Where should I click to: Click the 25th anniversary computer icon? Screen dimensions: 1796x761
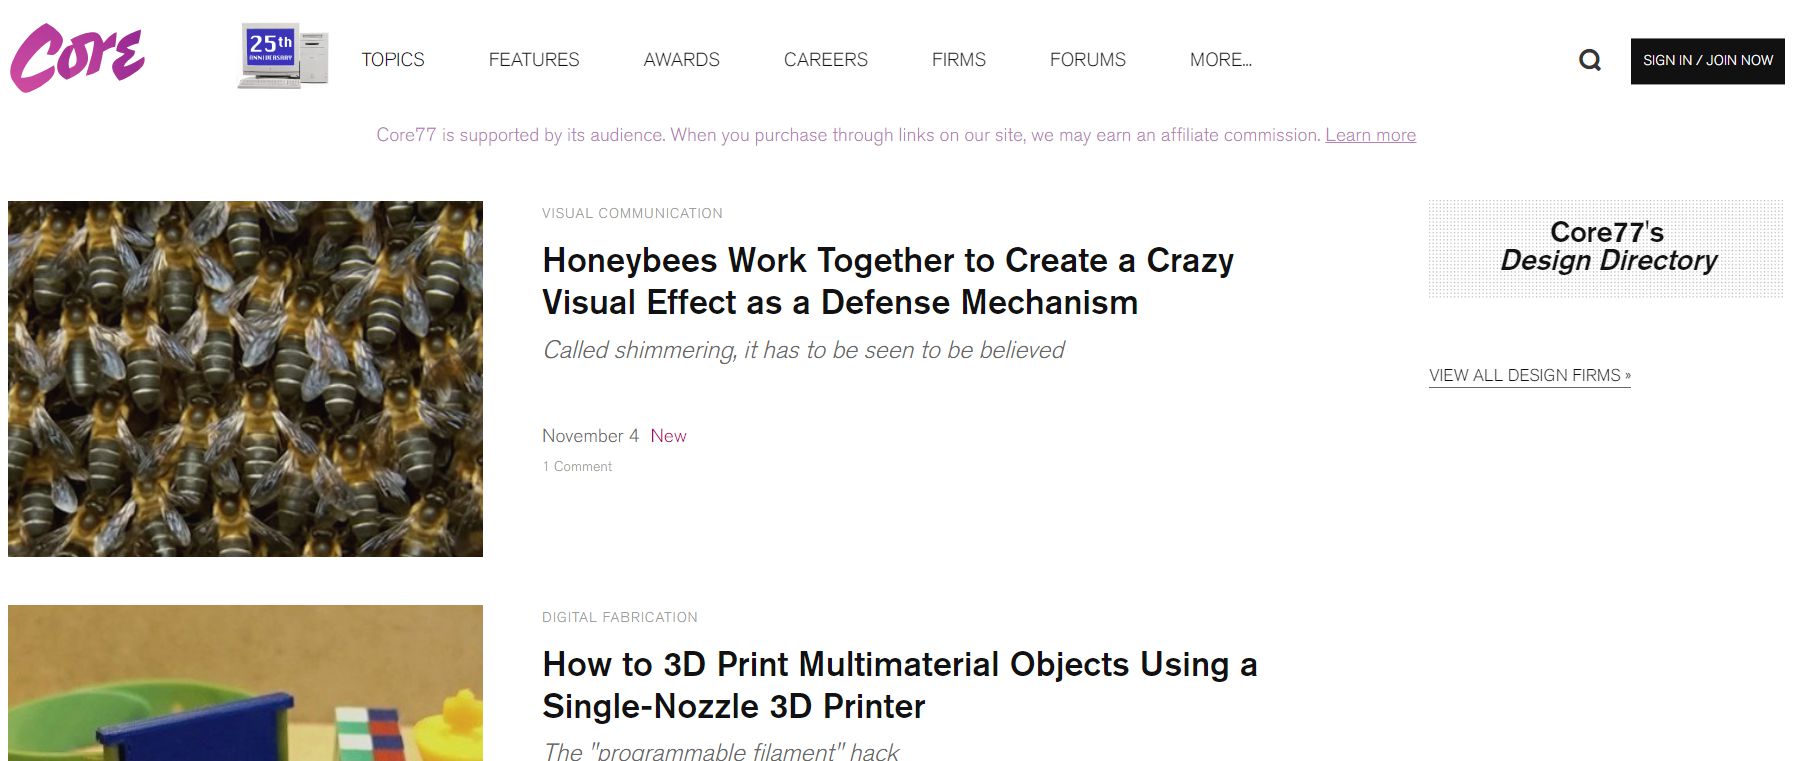point(283,56)
